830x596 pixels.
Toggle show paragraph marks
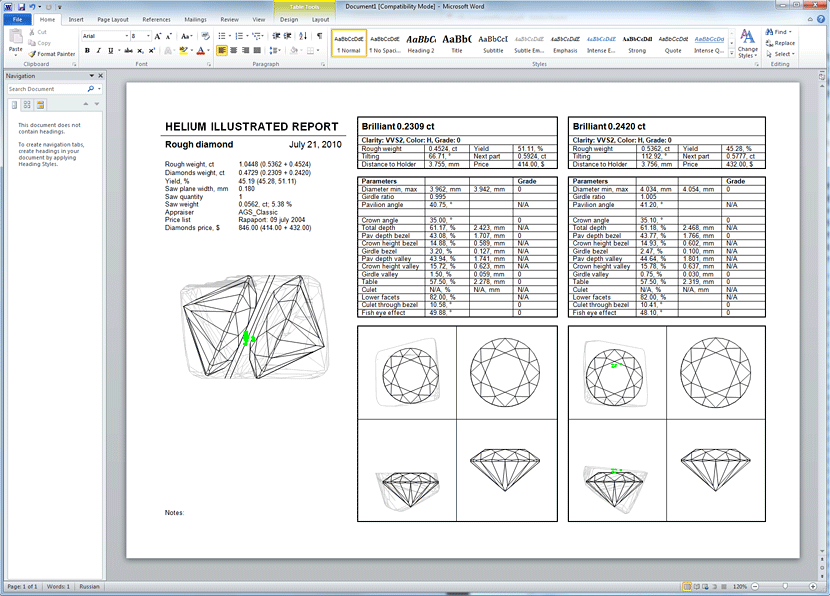[318, 35]
